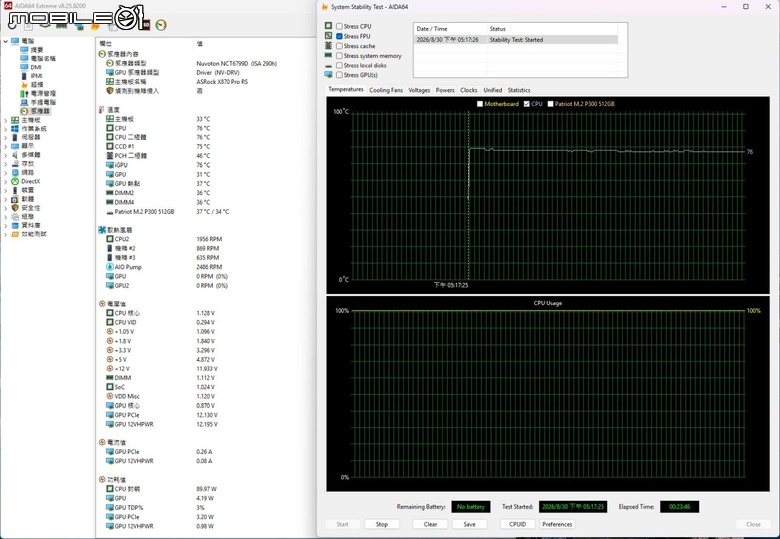Enable the Stress GPU(s) checkbox
Image resolution: width=780 pixels, height=539 pixels.
click(x=339, y=75)
